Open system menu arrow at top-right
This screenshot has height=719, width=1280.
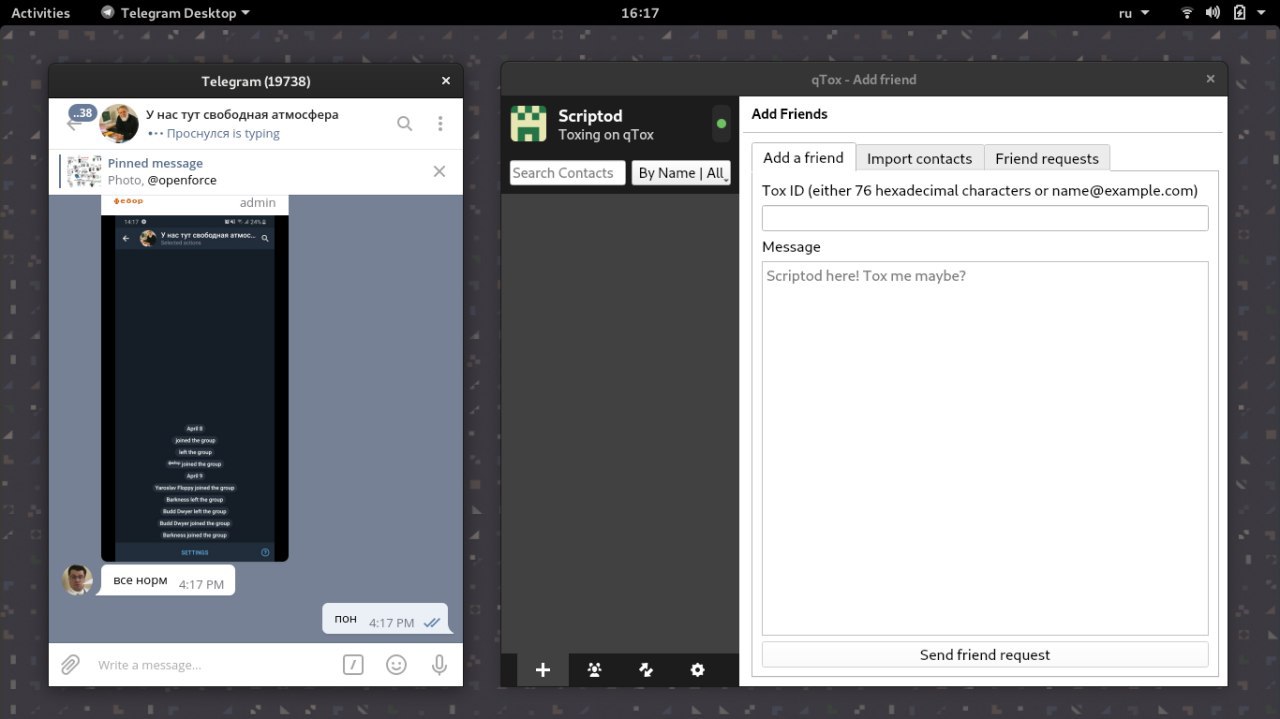coord(1263,13)
